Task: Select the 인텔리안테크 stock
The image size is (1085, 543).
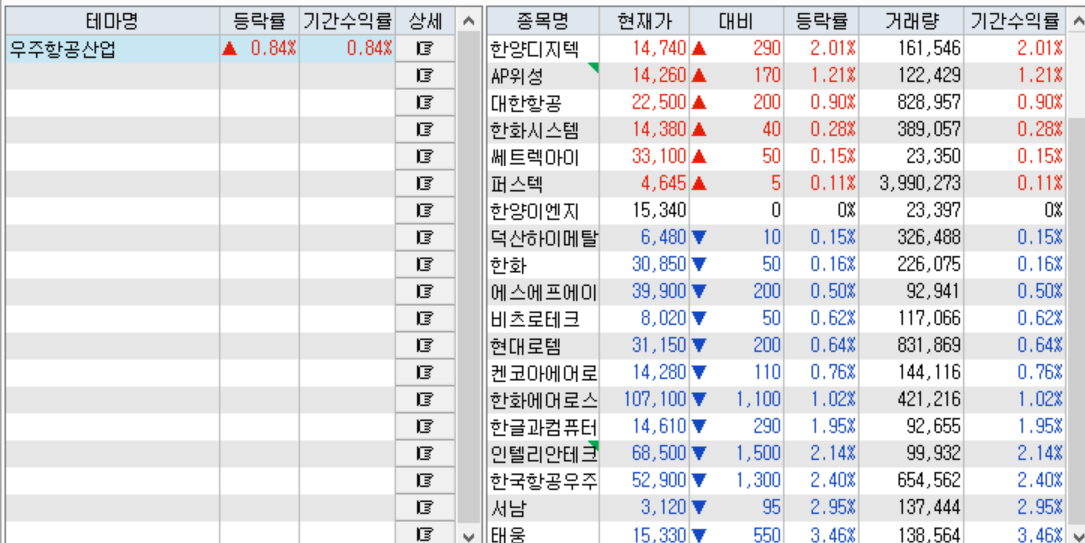Action: coord(544,453)
